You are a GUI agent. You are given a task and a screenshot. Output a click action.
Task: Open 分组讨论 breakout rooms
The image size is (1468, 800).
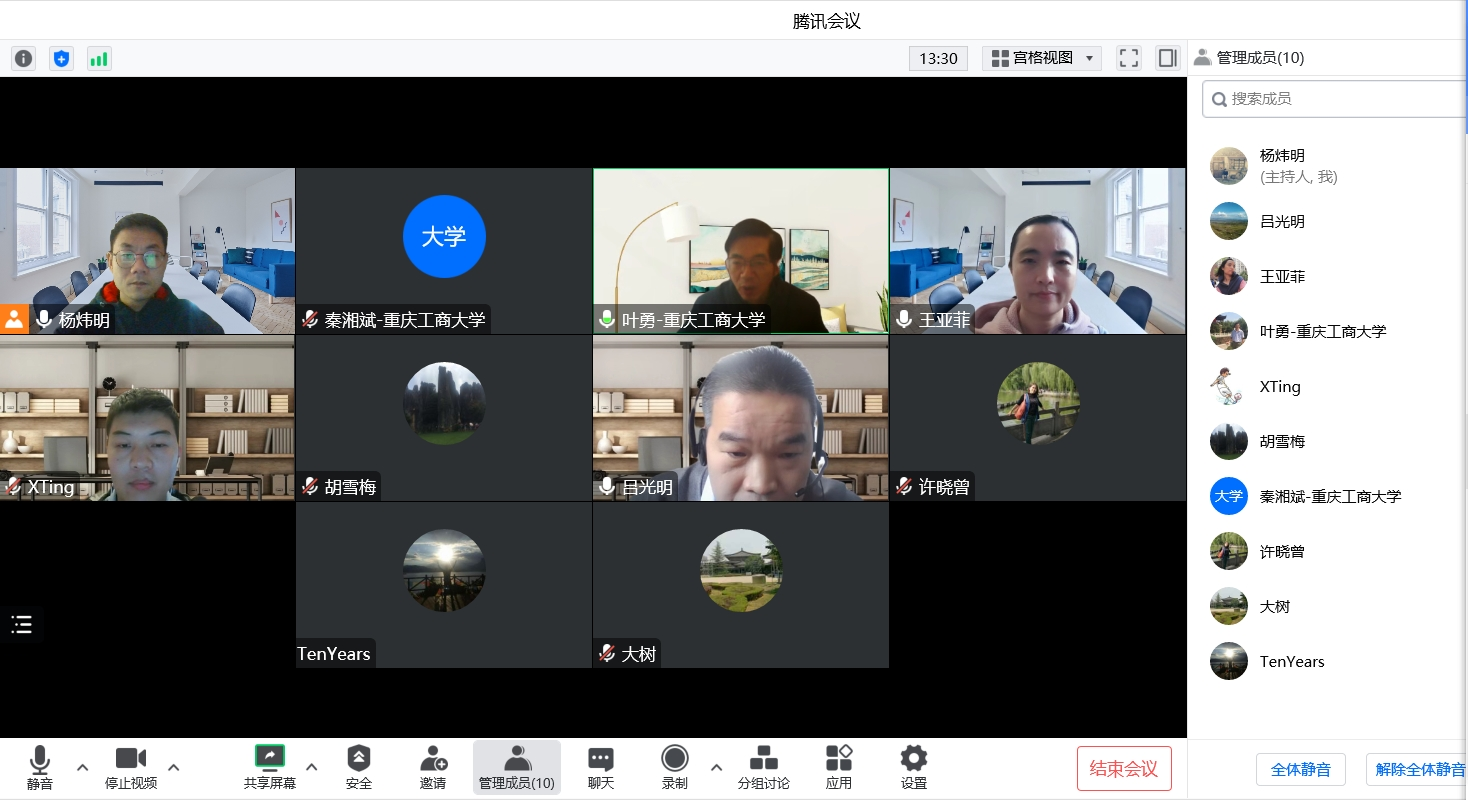coord(764,767)
